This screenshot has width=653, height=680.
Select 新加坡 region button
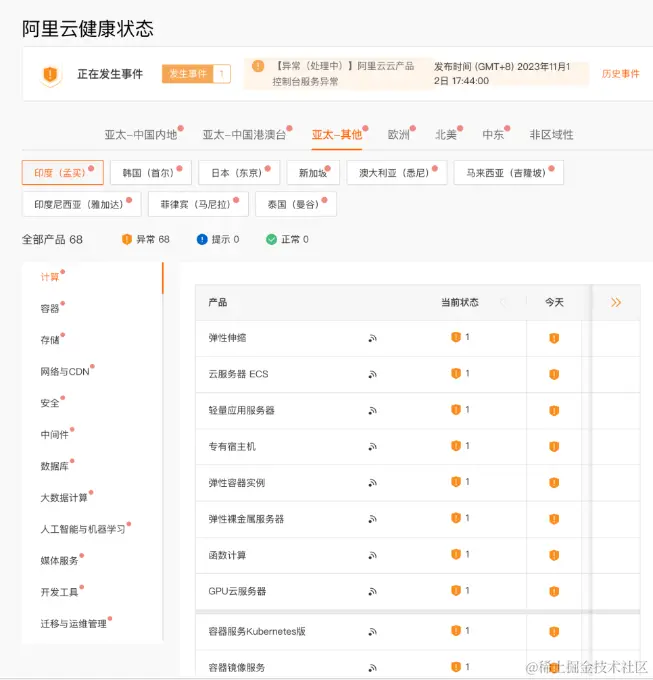(x=313, y=173)
